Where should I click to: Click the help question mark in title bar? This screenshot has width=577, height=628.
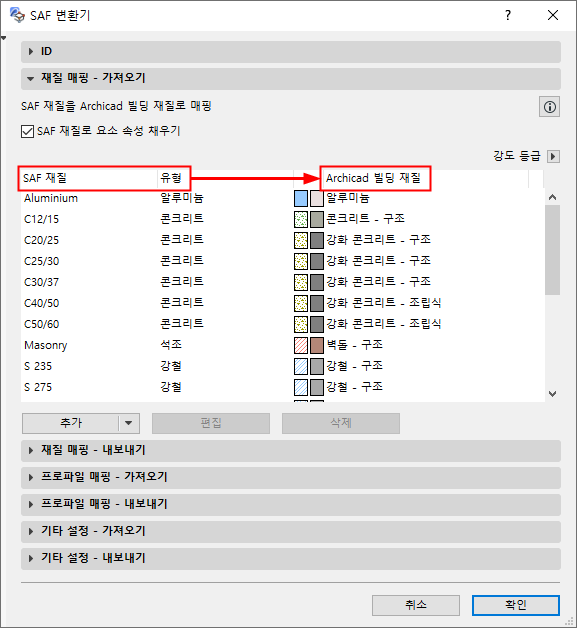pyautogui.click(x=508, y=15)
